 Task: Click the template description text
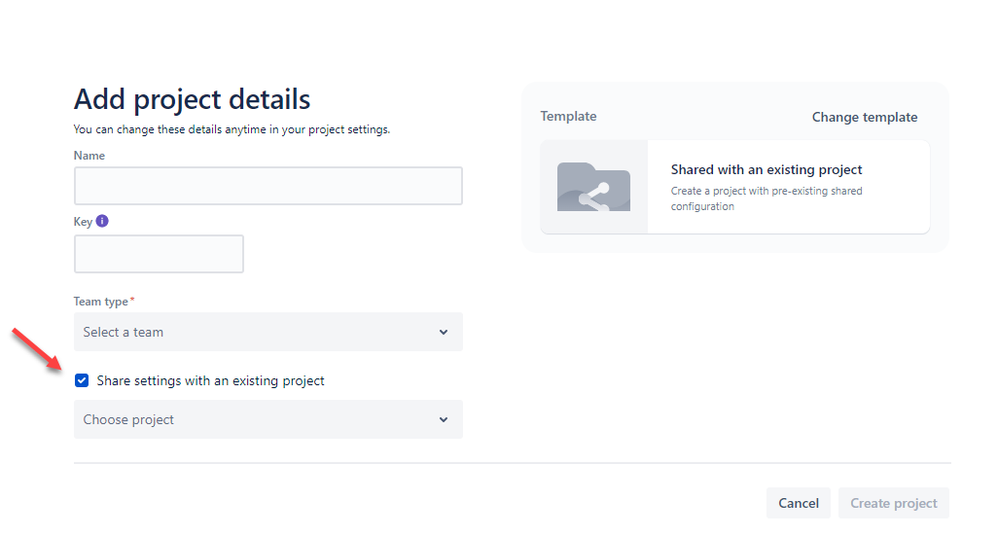pyautogui.click(x=766, y=199)
